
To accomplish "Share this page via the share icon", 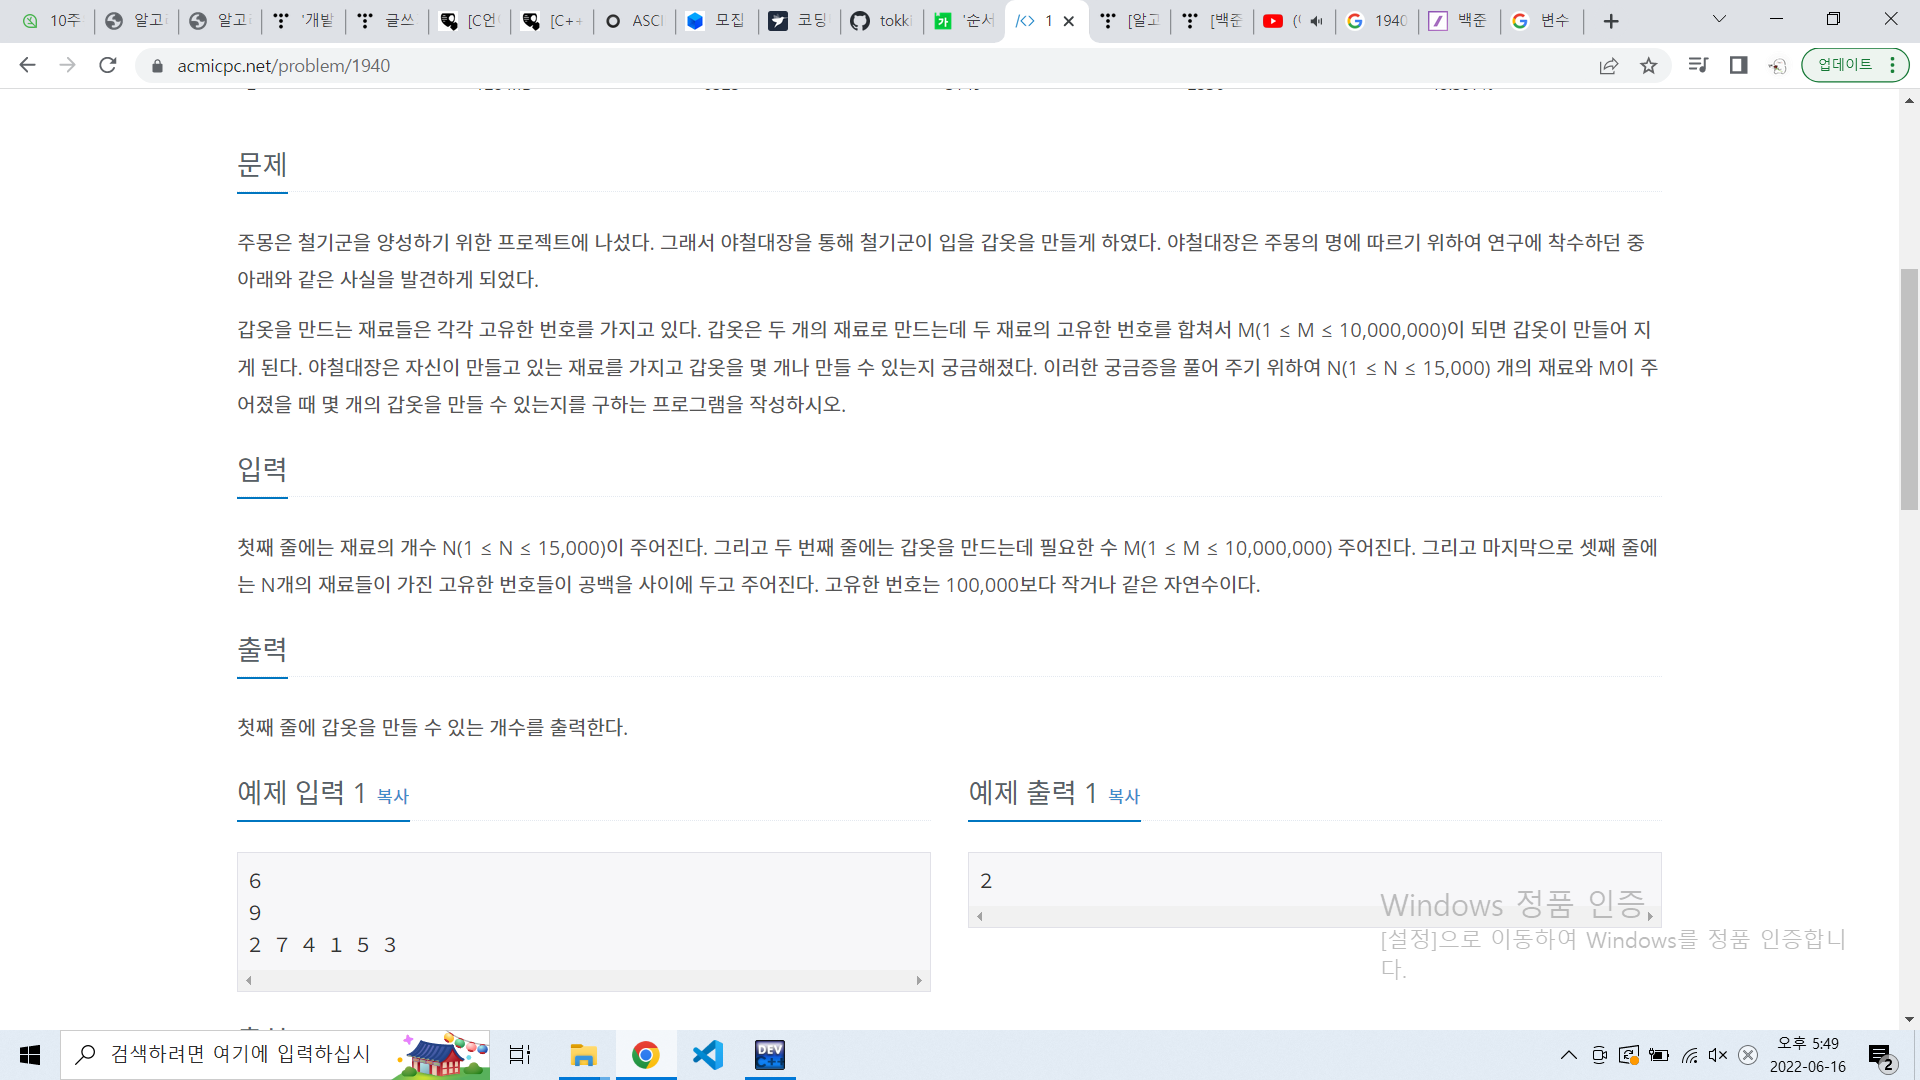I will pyautogui.click(x=1609, y=66).
